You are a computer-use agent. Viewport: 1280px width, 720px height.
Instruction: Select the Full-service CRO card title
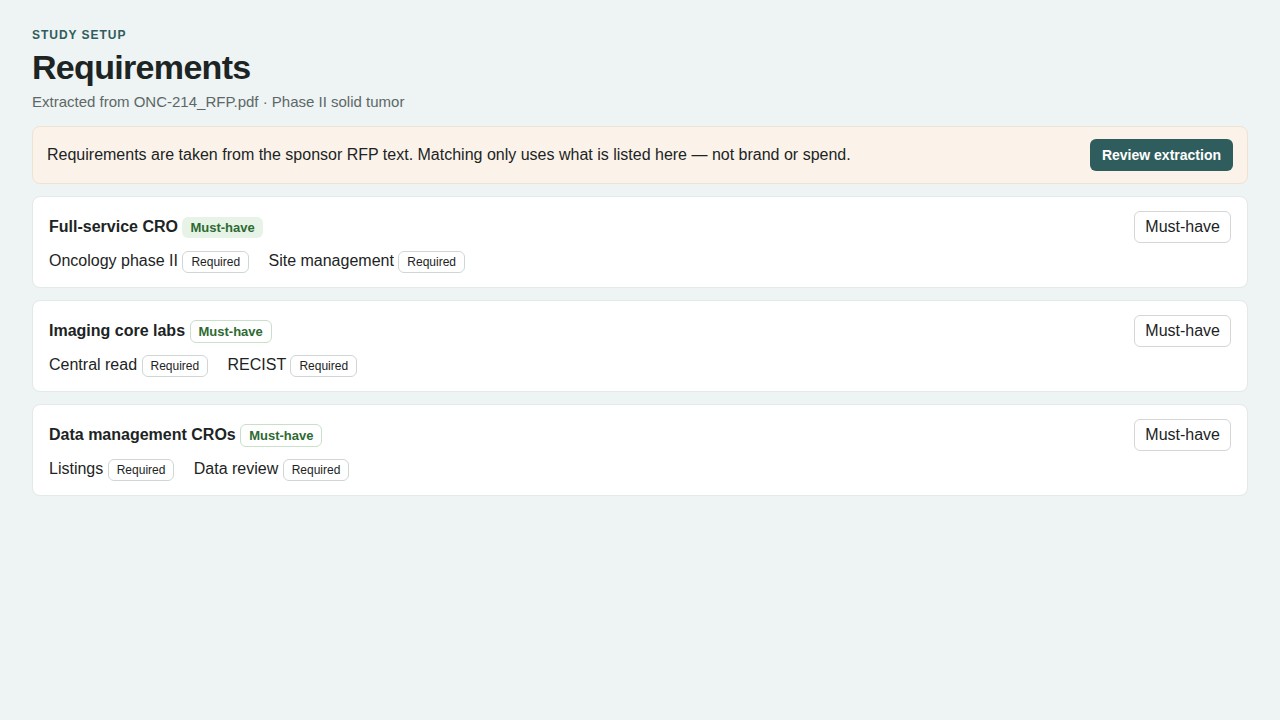click(x=113, y=227)
